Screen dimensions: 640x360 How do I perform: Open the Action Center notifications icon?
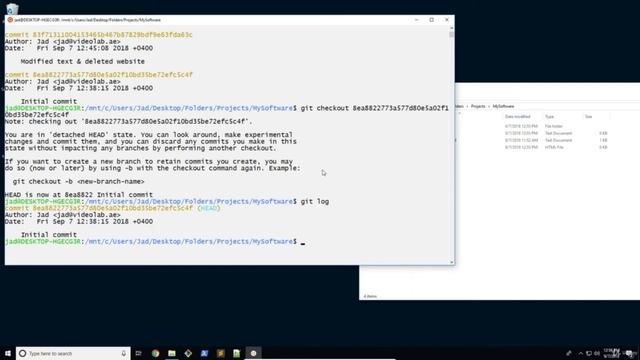[629, 353]
